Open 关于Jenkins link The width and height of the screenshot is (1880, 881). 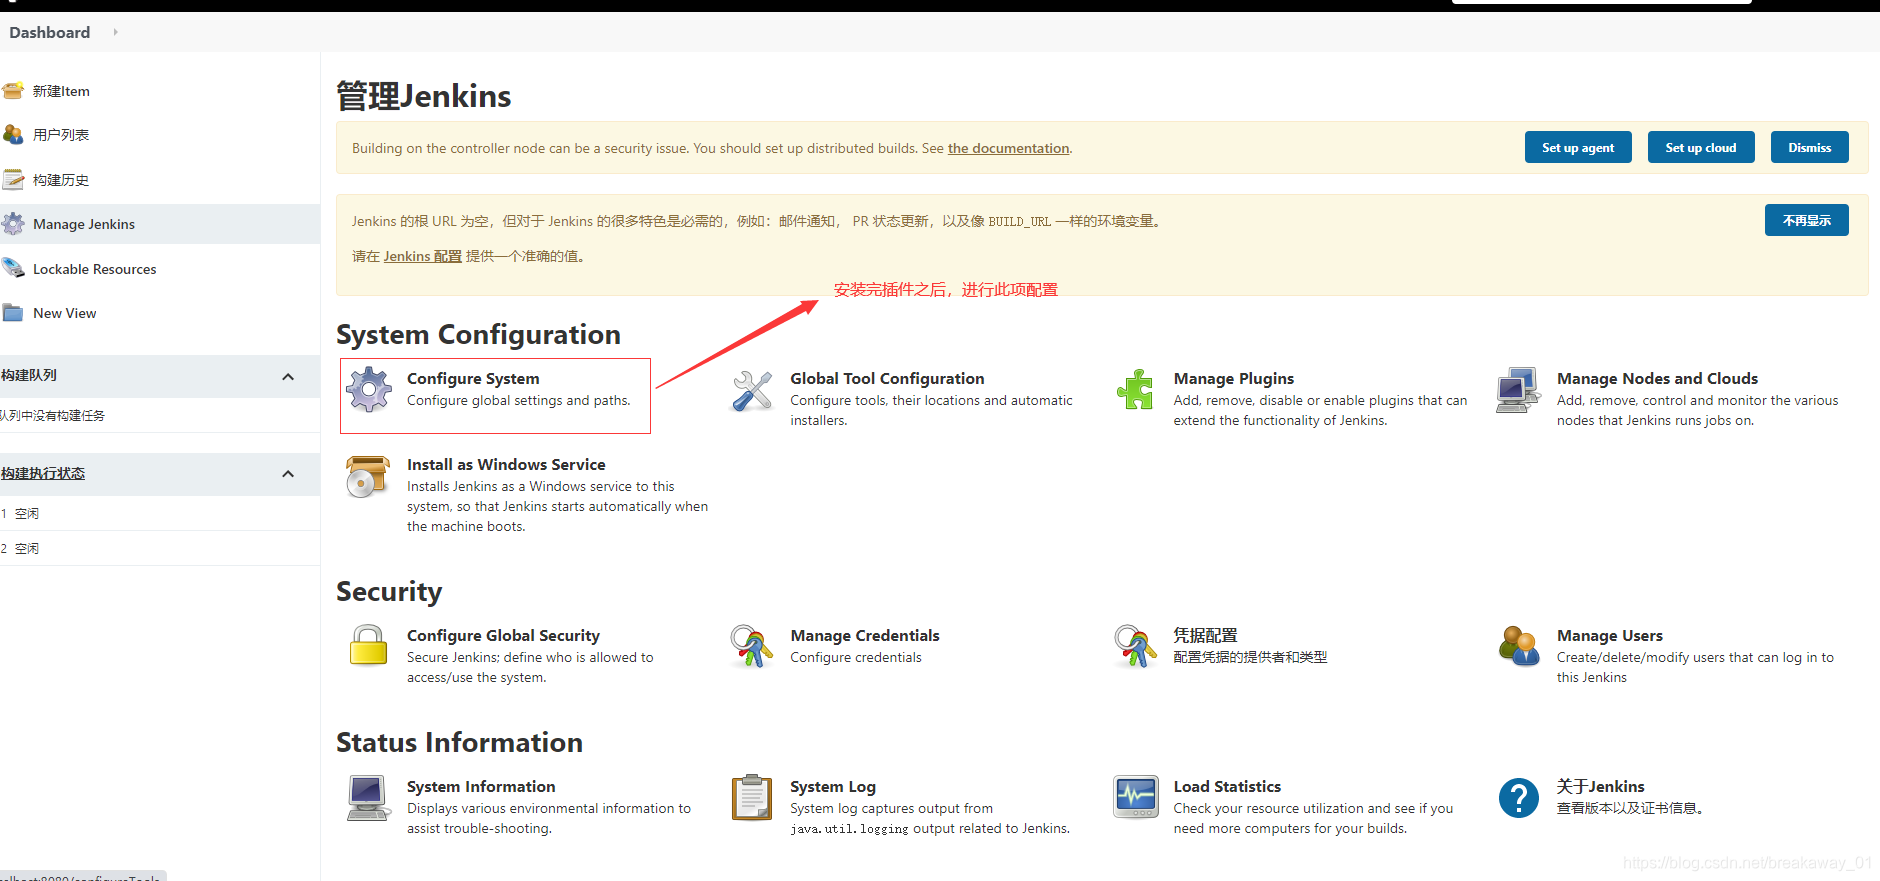1600,786
